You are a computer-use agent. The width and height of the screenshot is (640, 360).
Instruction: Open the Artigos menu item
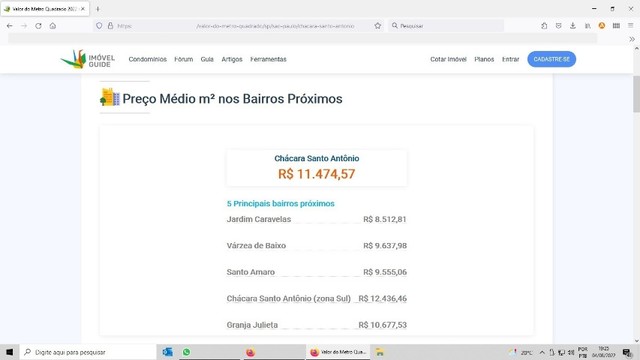[x=232, y=59]
